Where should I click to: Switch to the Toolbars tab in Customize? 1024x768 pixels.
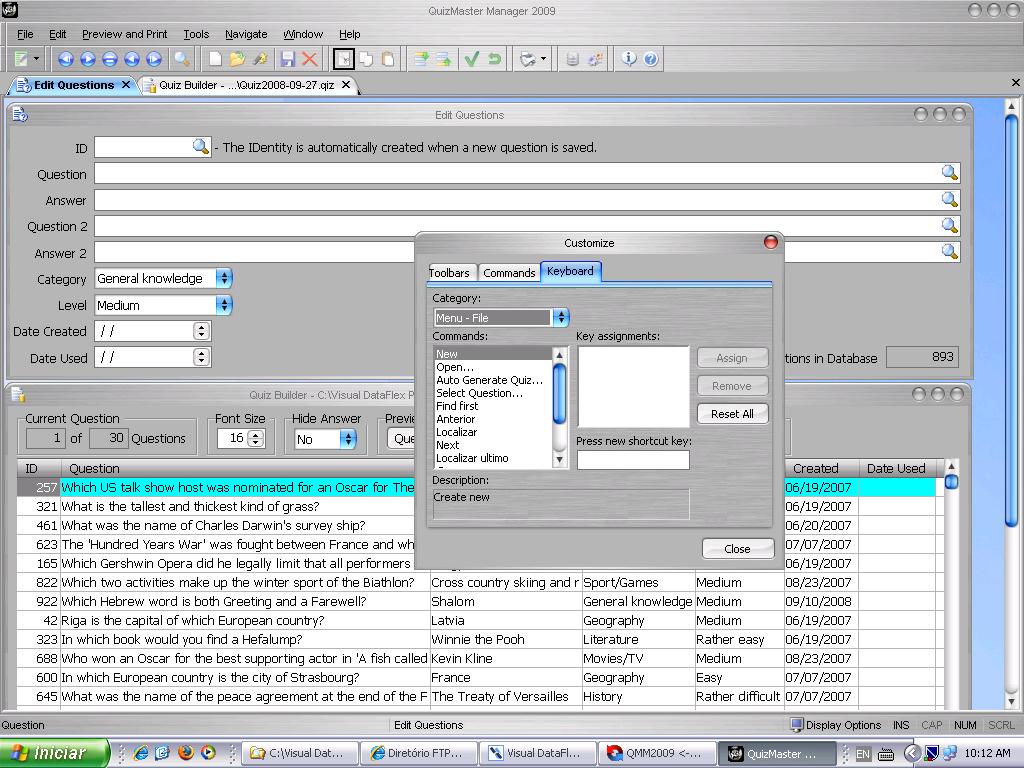[x=449, y=272]
